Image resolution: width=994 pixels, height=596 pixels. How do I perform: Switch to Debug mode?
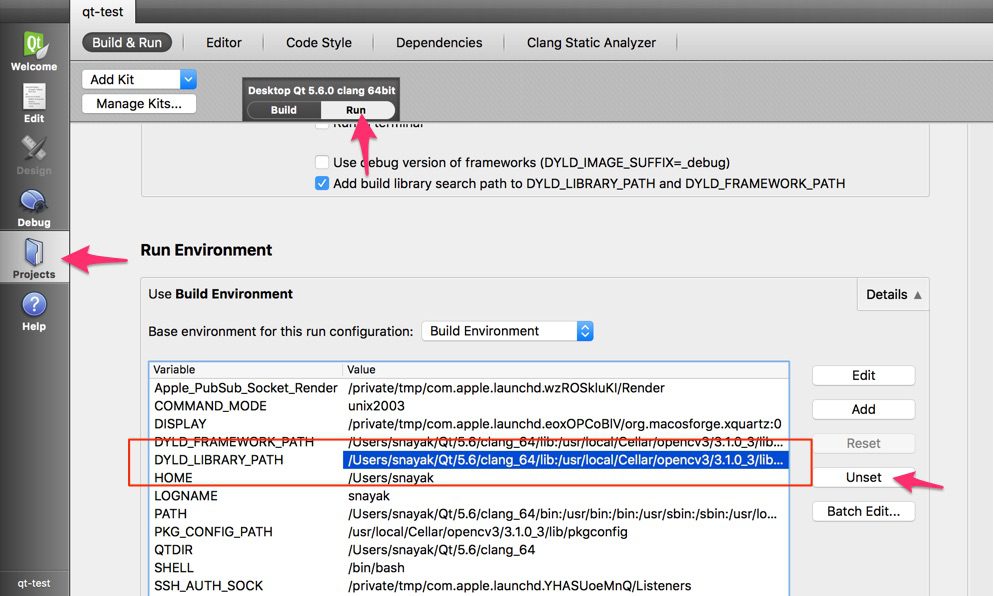[34, 207]
